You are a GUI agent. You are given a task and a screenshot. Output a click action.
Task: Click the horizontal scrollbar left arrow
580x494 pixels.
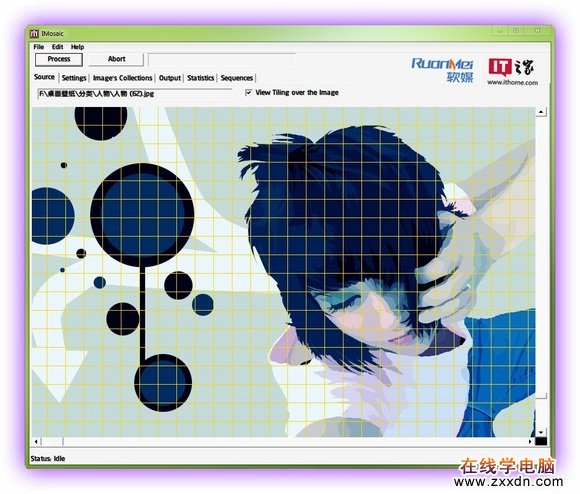click(x=36, y=441)
